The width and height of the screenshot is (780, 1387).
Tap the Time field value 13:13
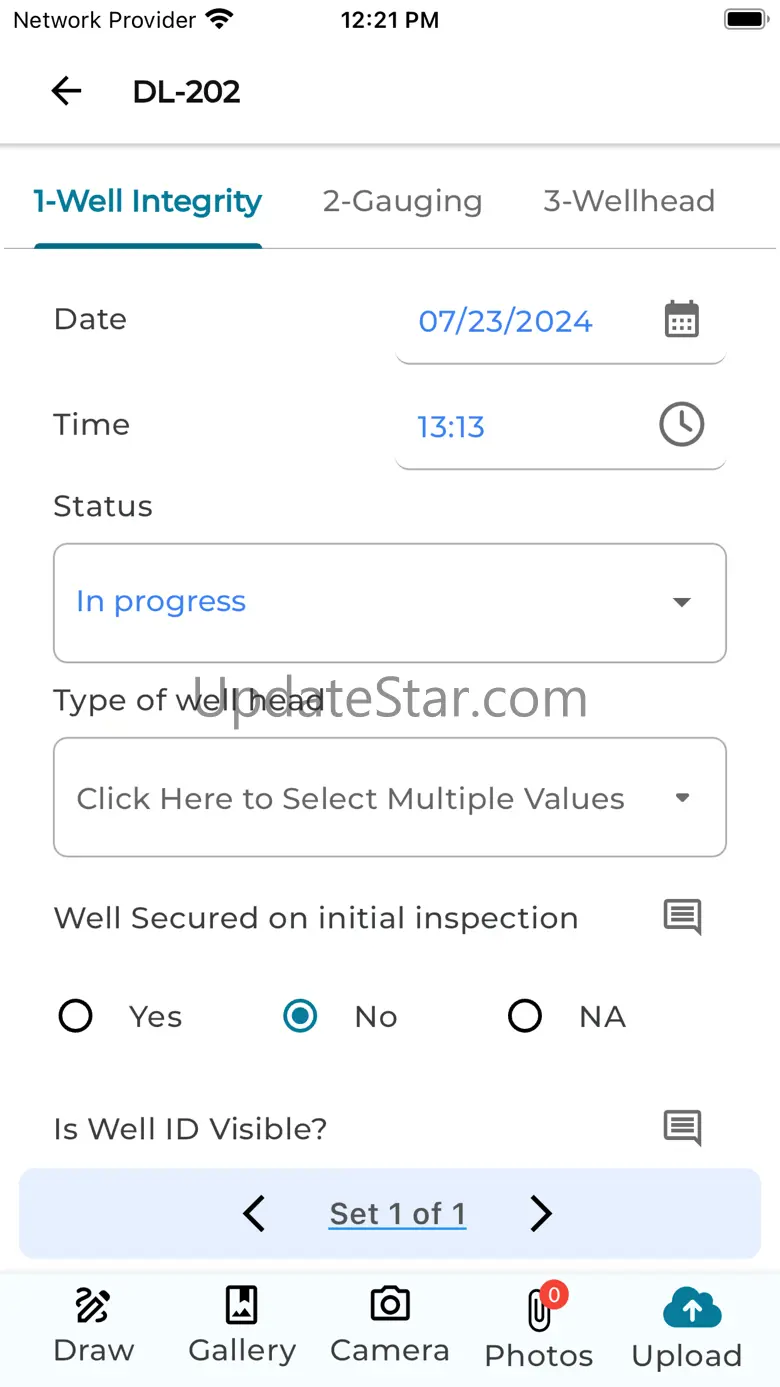point(451,427)
